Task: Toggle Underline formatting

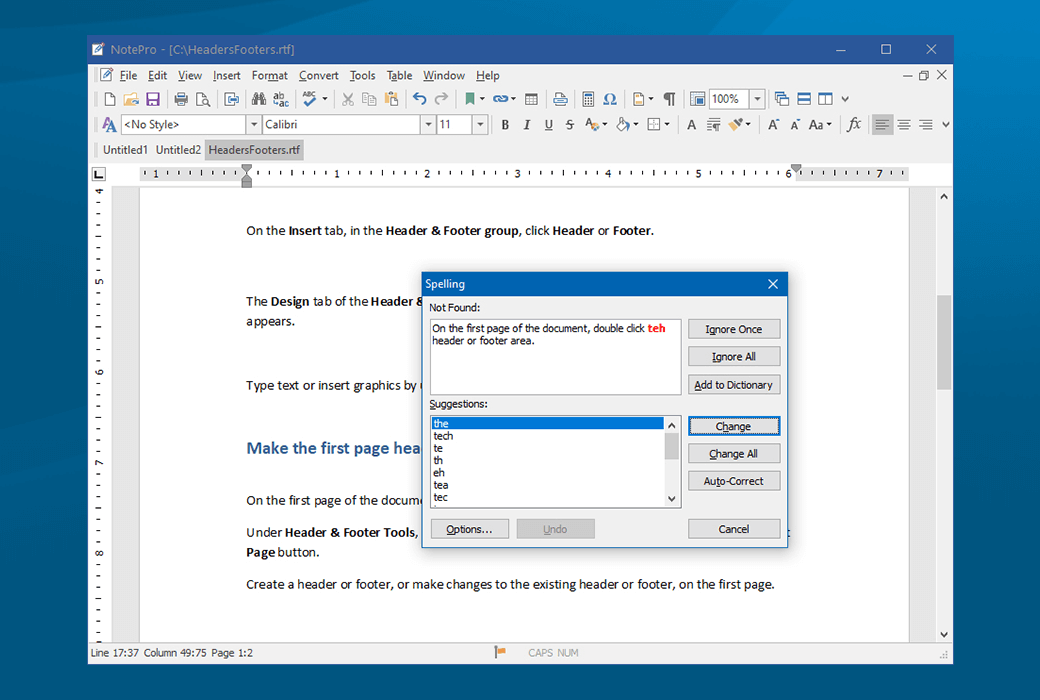Action: click(549, 125)
